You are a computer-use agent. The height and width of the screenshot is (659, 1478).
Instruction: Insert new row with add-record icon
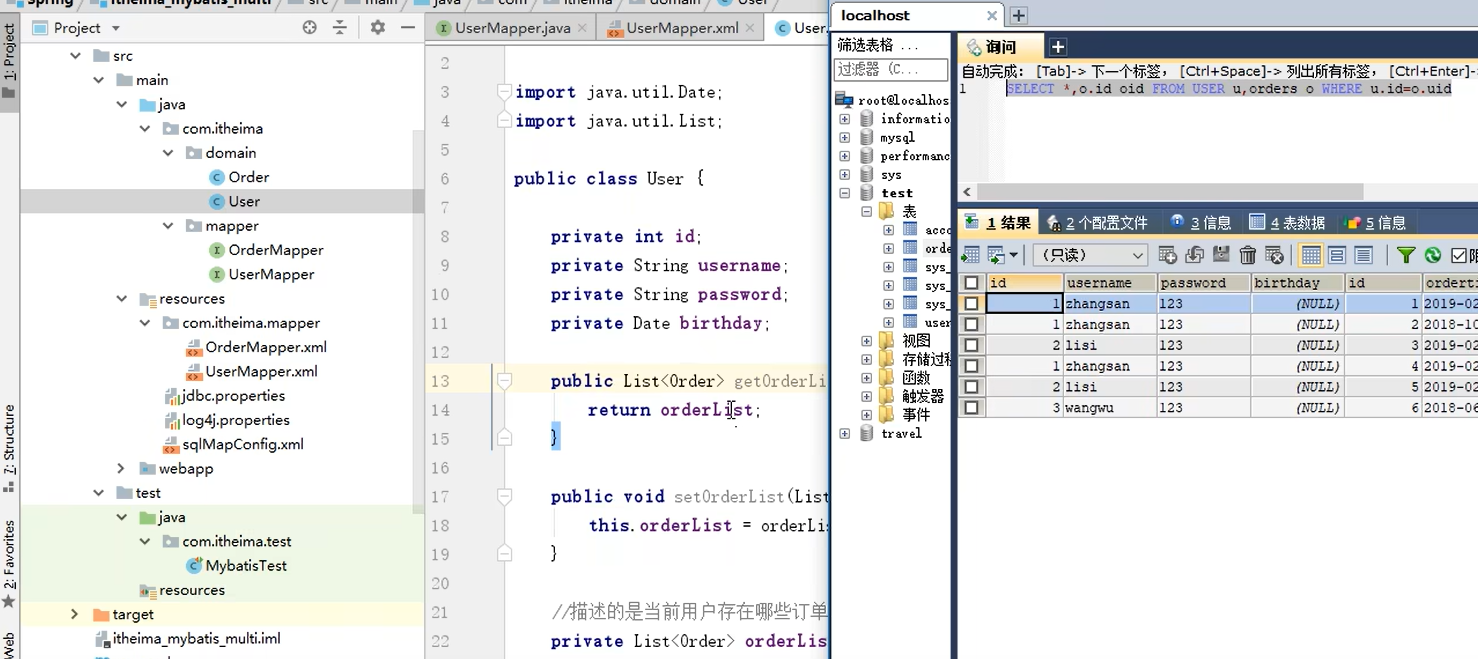point(1167,255)
